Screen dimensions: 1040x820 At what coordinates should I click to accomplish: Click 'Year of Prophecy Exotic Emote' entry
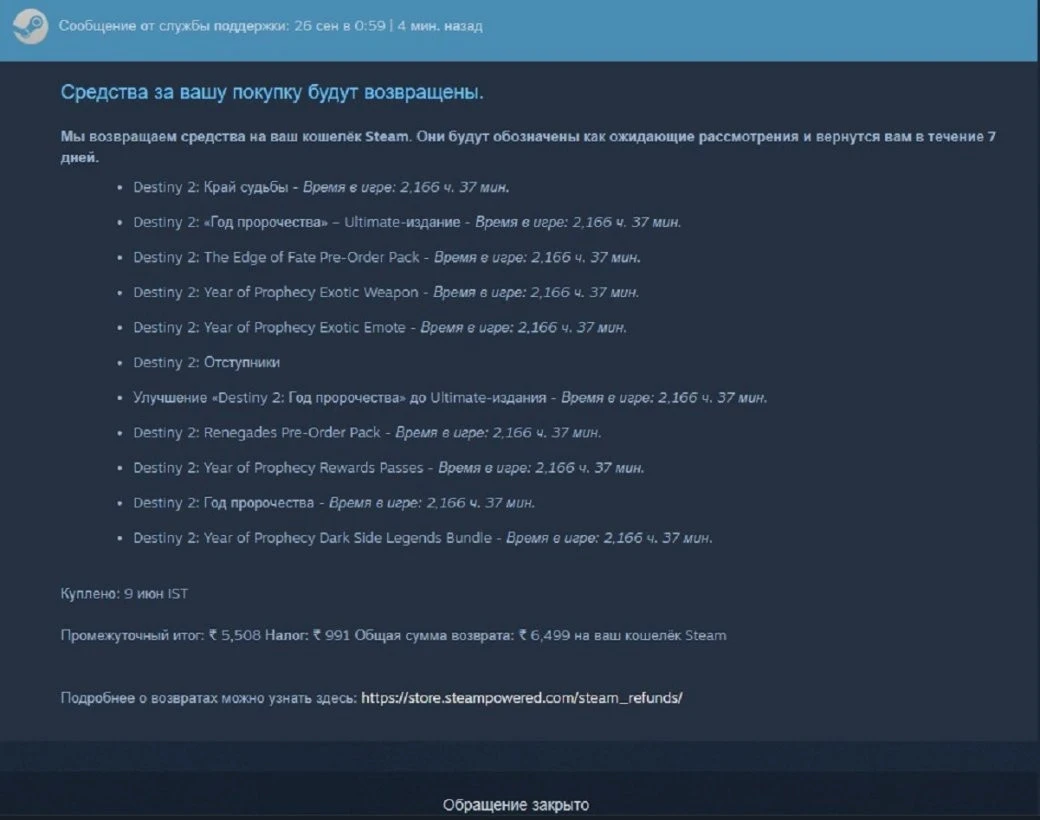(270, 327)
